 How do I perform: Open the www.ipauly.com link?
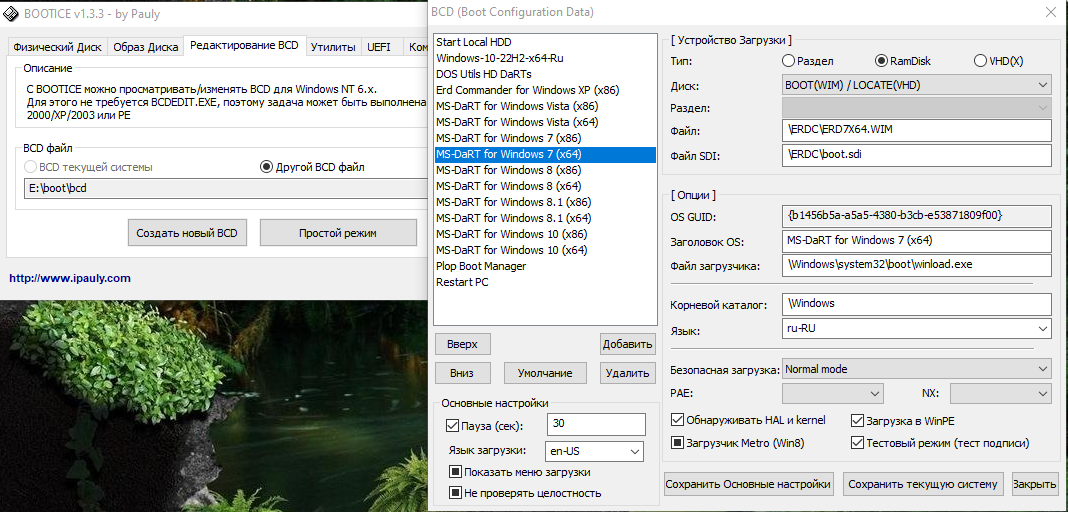point(70,278)
